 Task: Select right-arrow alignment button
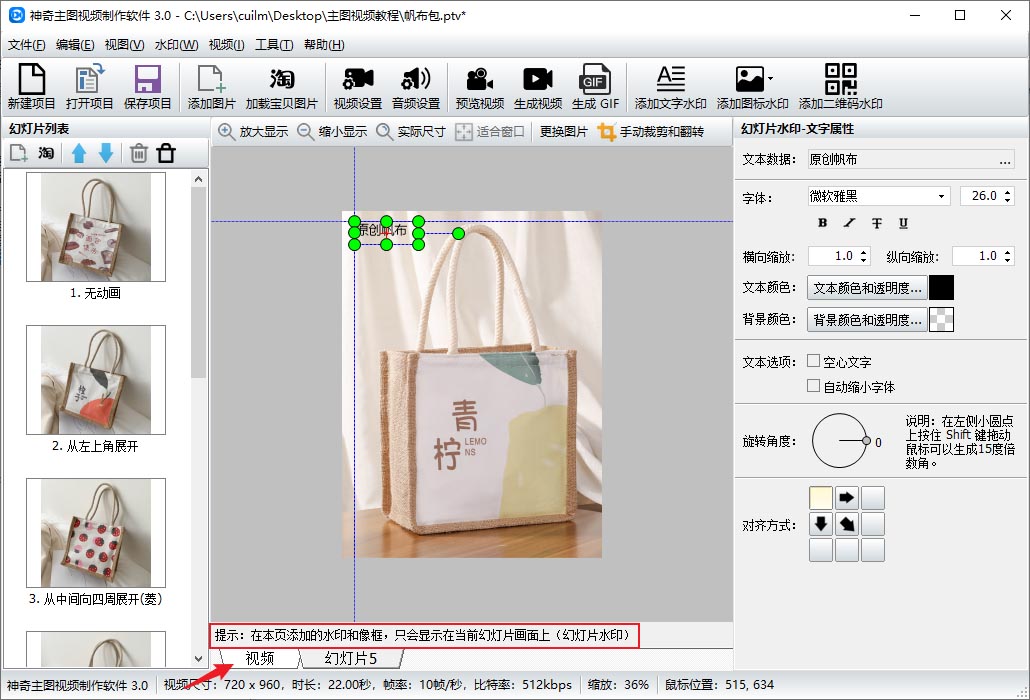point(847,498)
